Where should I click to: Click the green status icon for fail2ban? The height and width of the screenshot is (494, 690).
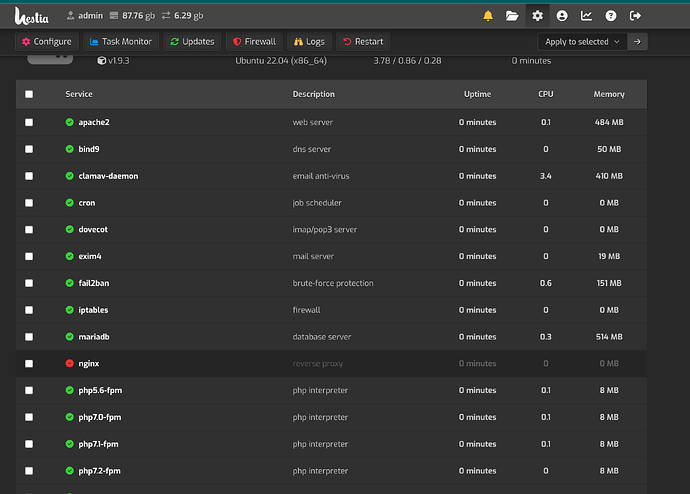click(x=70, y=283)
